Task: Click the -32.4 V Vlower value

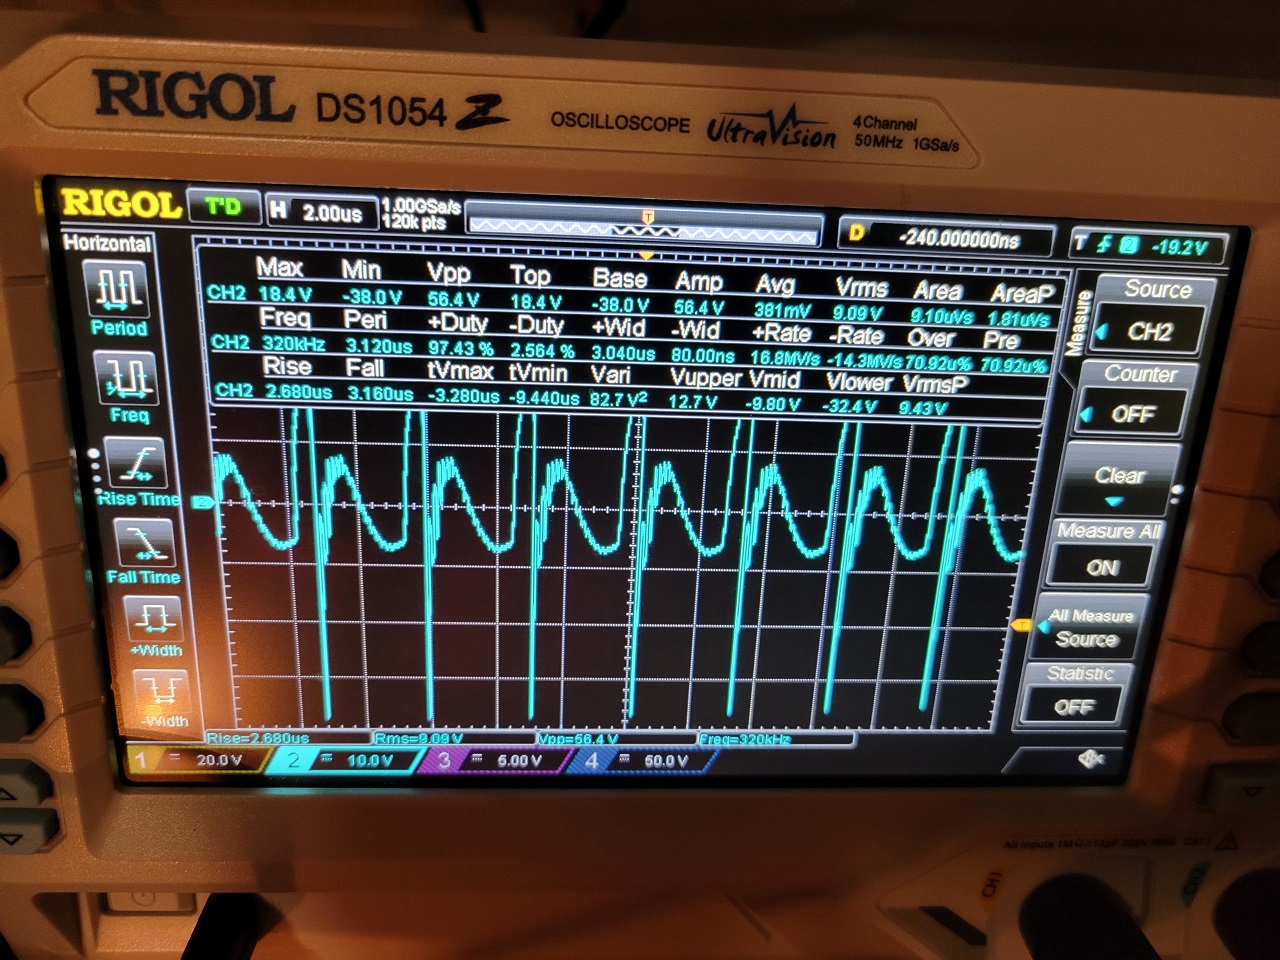Action: coord(852,406)
